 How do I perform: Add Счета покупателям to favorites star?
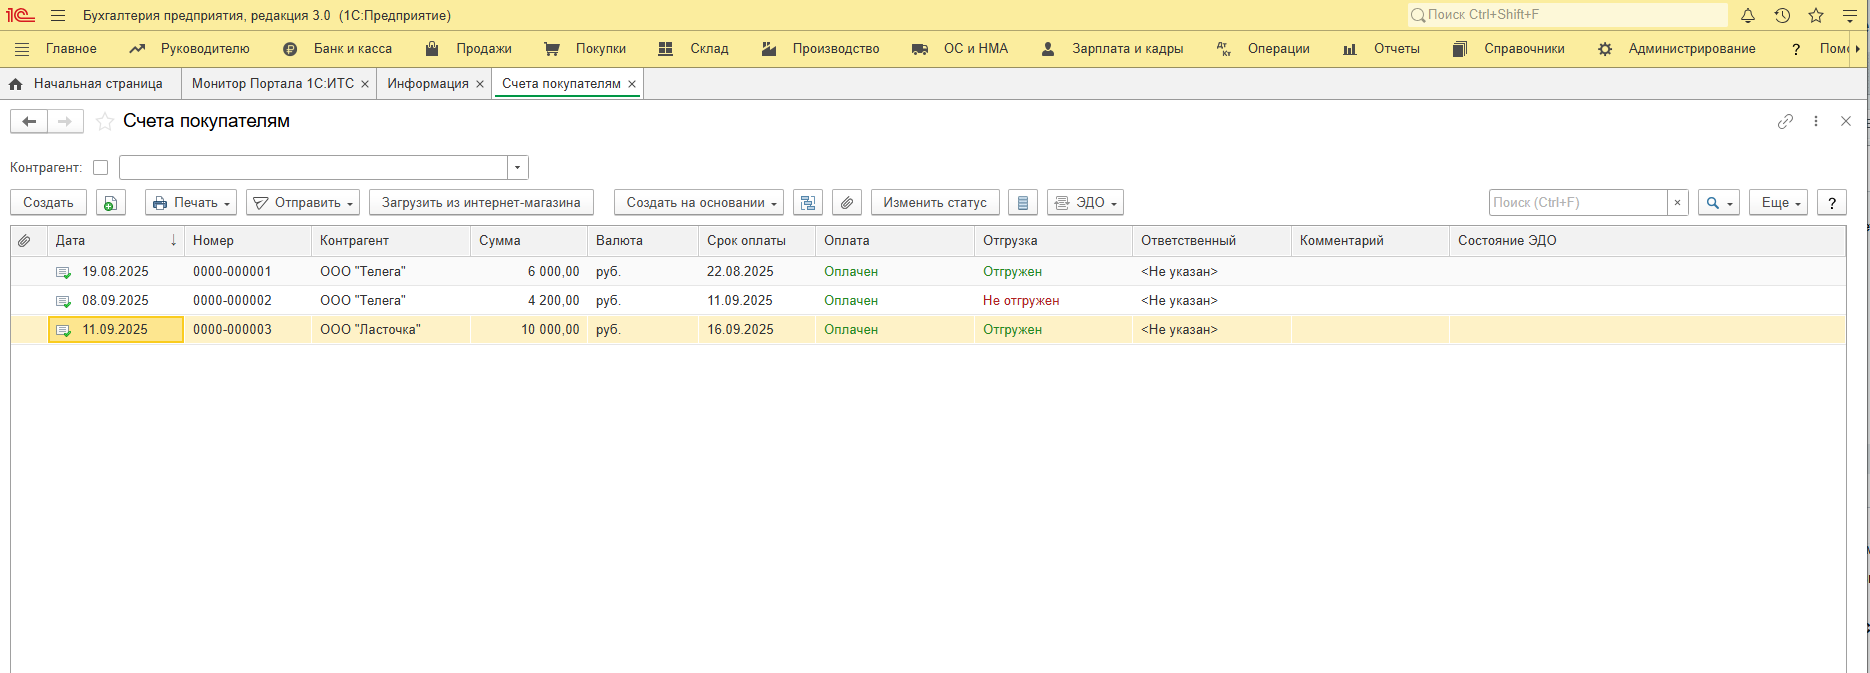104,122
